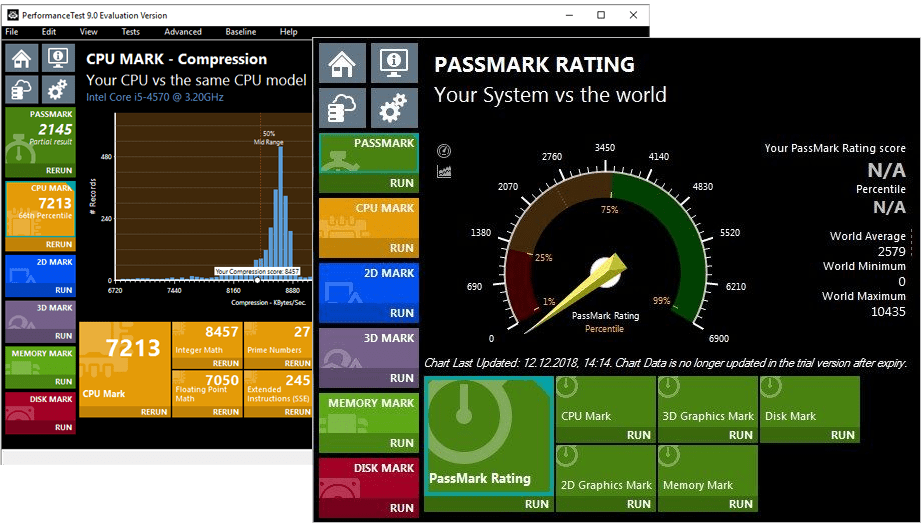The width and height of the screenshot is (921, 523).
Task: Click large PassMark Rating stopwatch tile at bottom
Action: pyautogui.click(x=489, y=444)
